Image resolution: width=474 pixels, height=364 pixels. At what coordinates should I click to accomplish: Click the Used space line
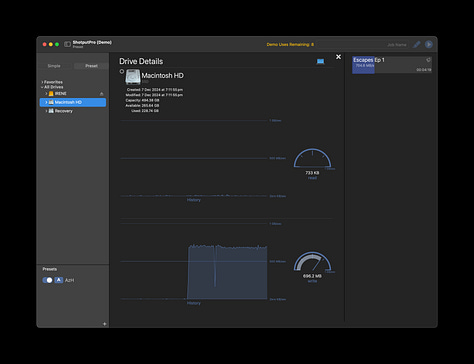[145, 111]
